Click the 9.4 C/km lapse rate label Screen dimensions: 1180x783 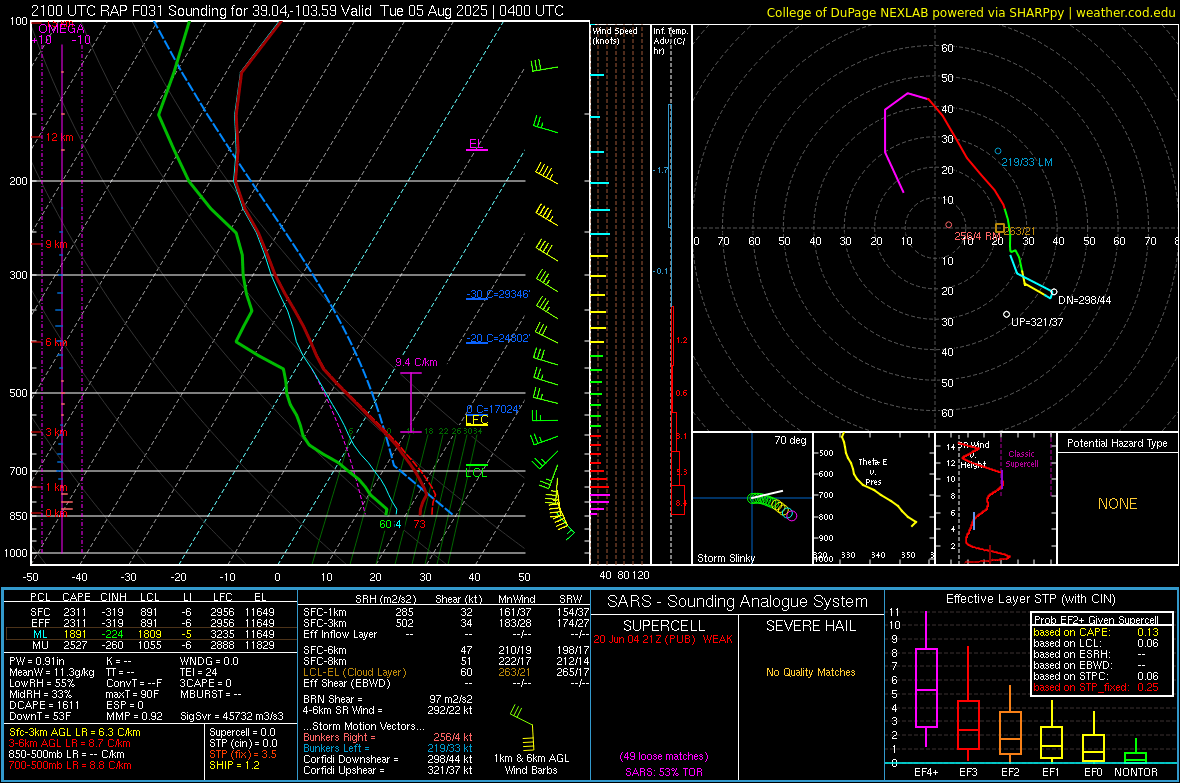tap(416, 362)
